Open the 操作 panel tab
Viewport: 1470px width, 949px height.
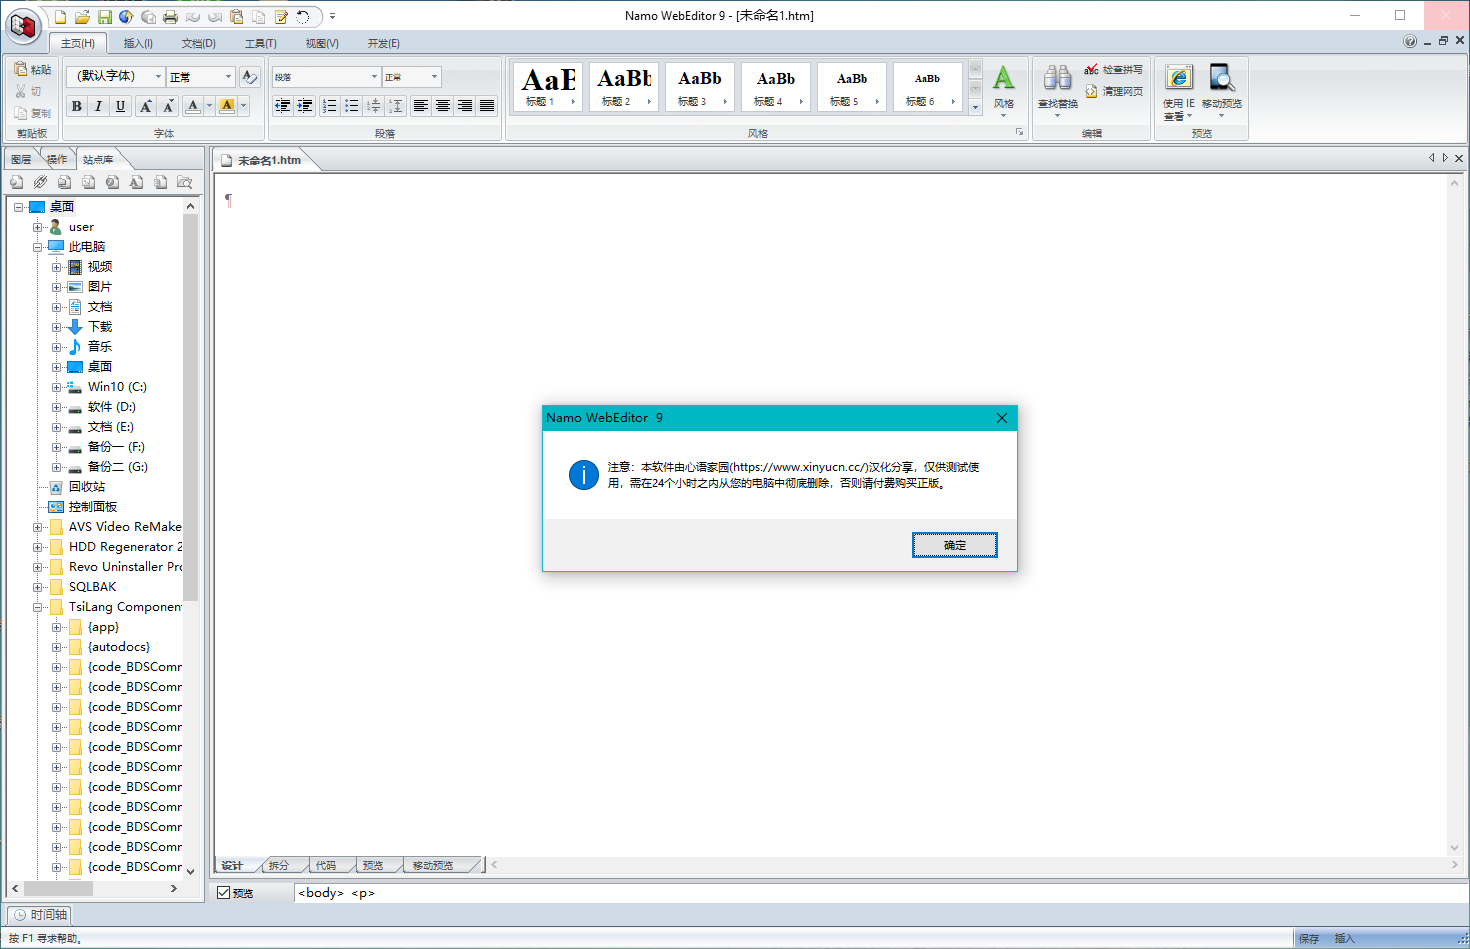[57, 160]
